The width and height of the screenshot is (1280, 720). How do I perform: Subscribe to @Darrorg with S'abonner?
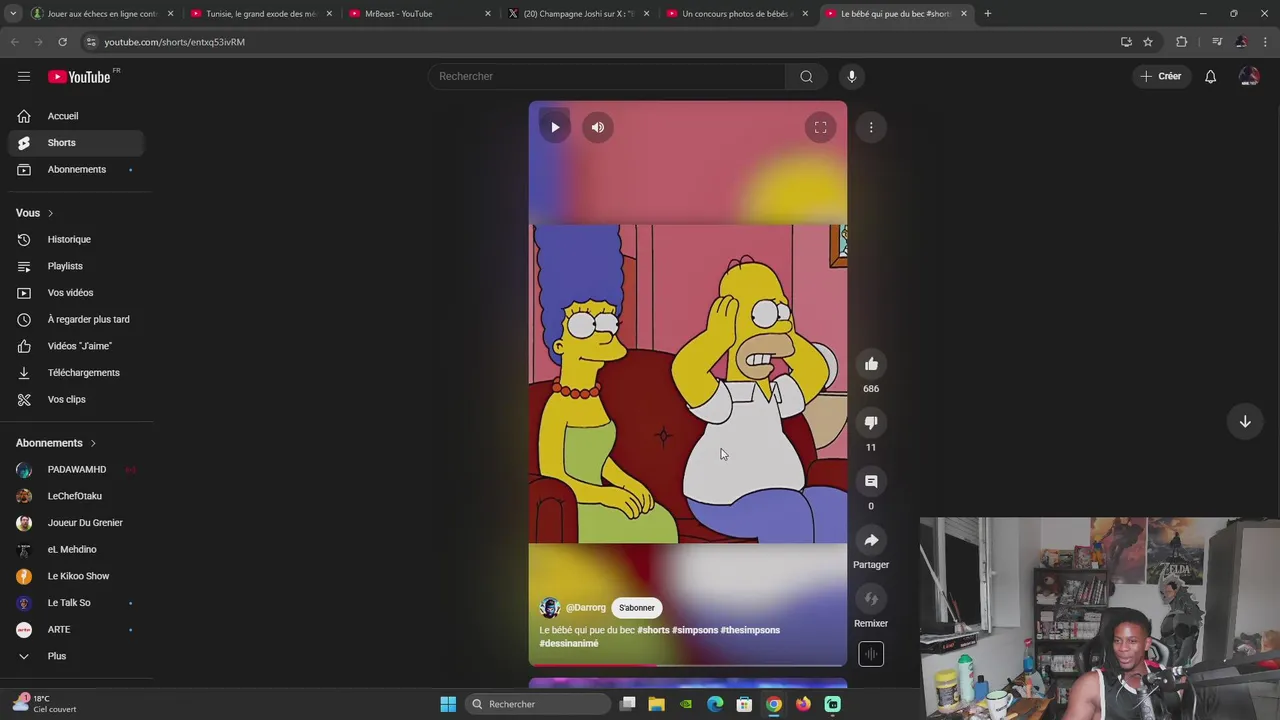(x=637, y=607)
